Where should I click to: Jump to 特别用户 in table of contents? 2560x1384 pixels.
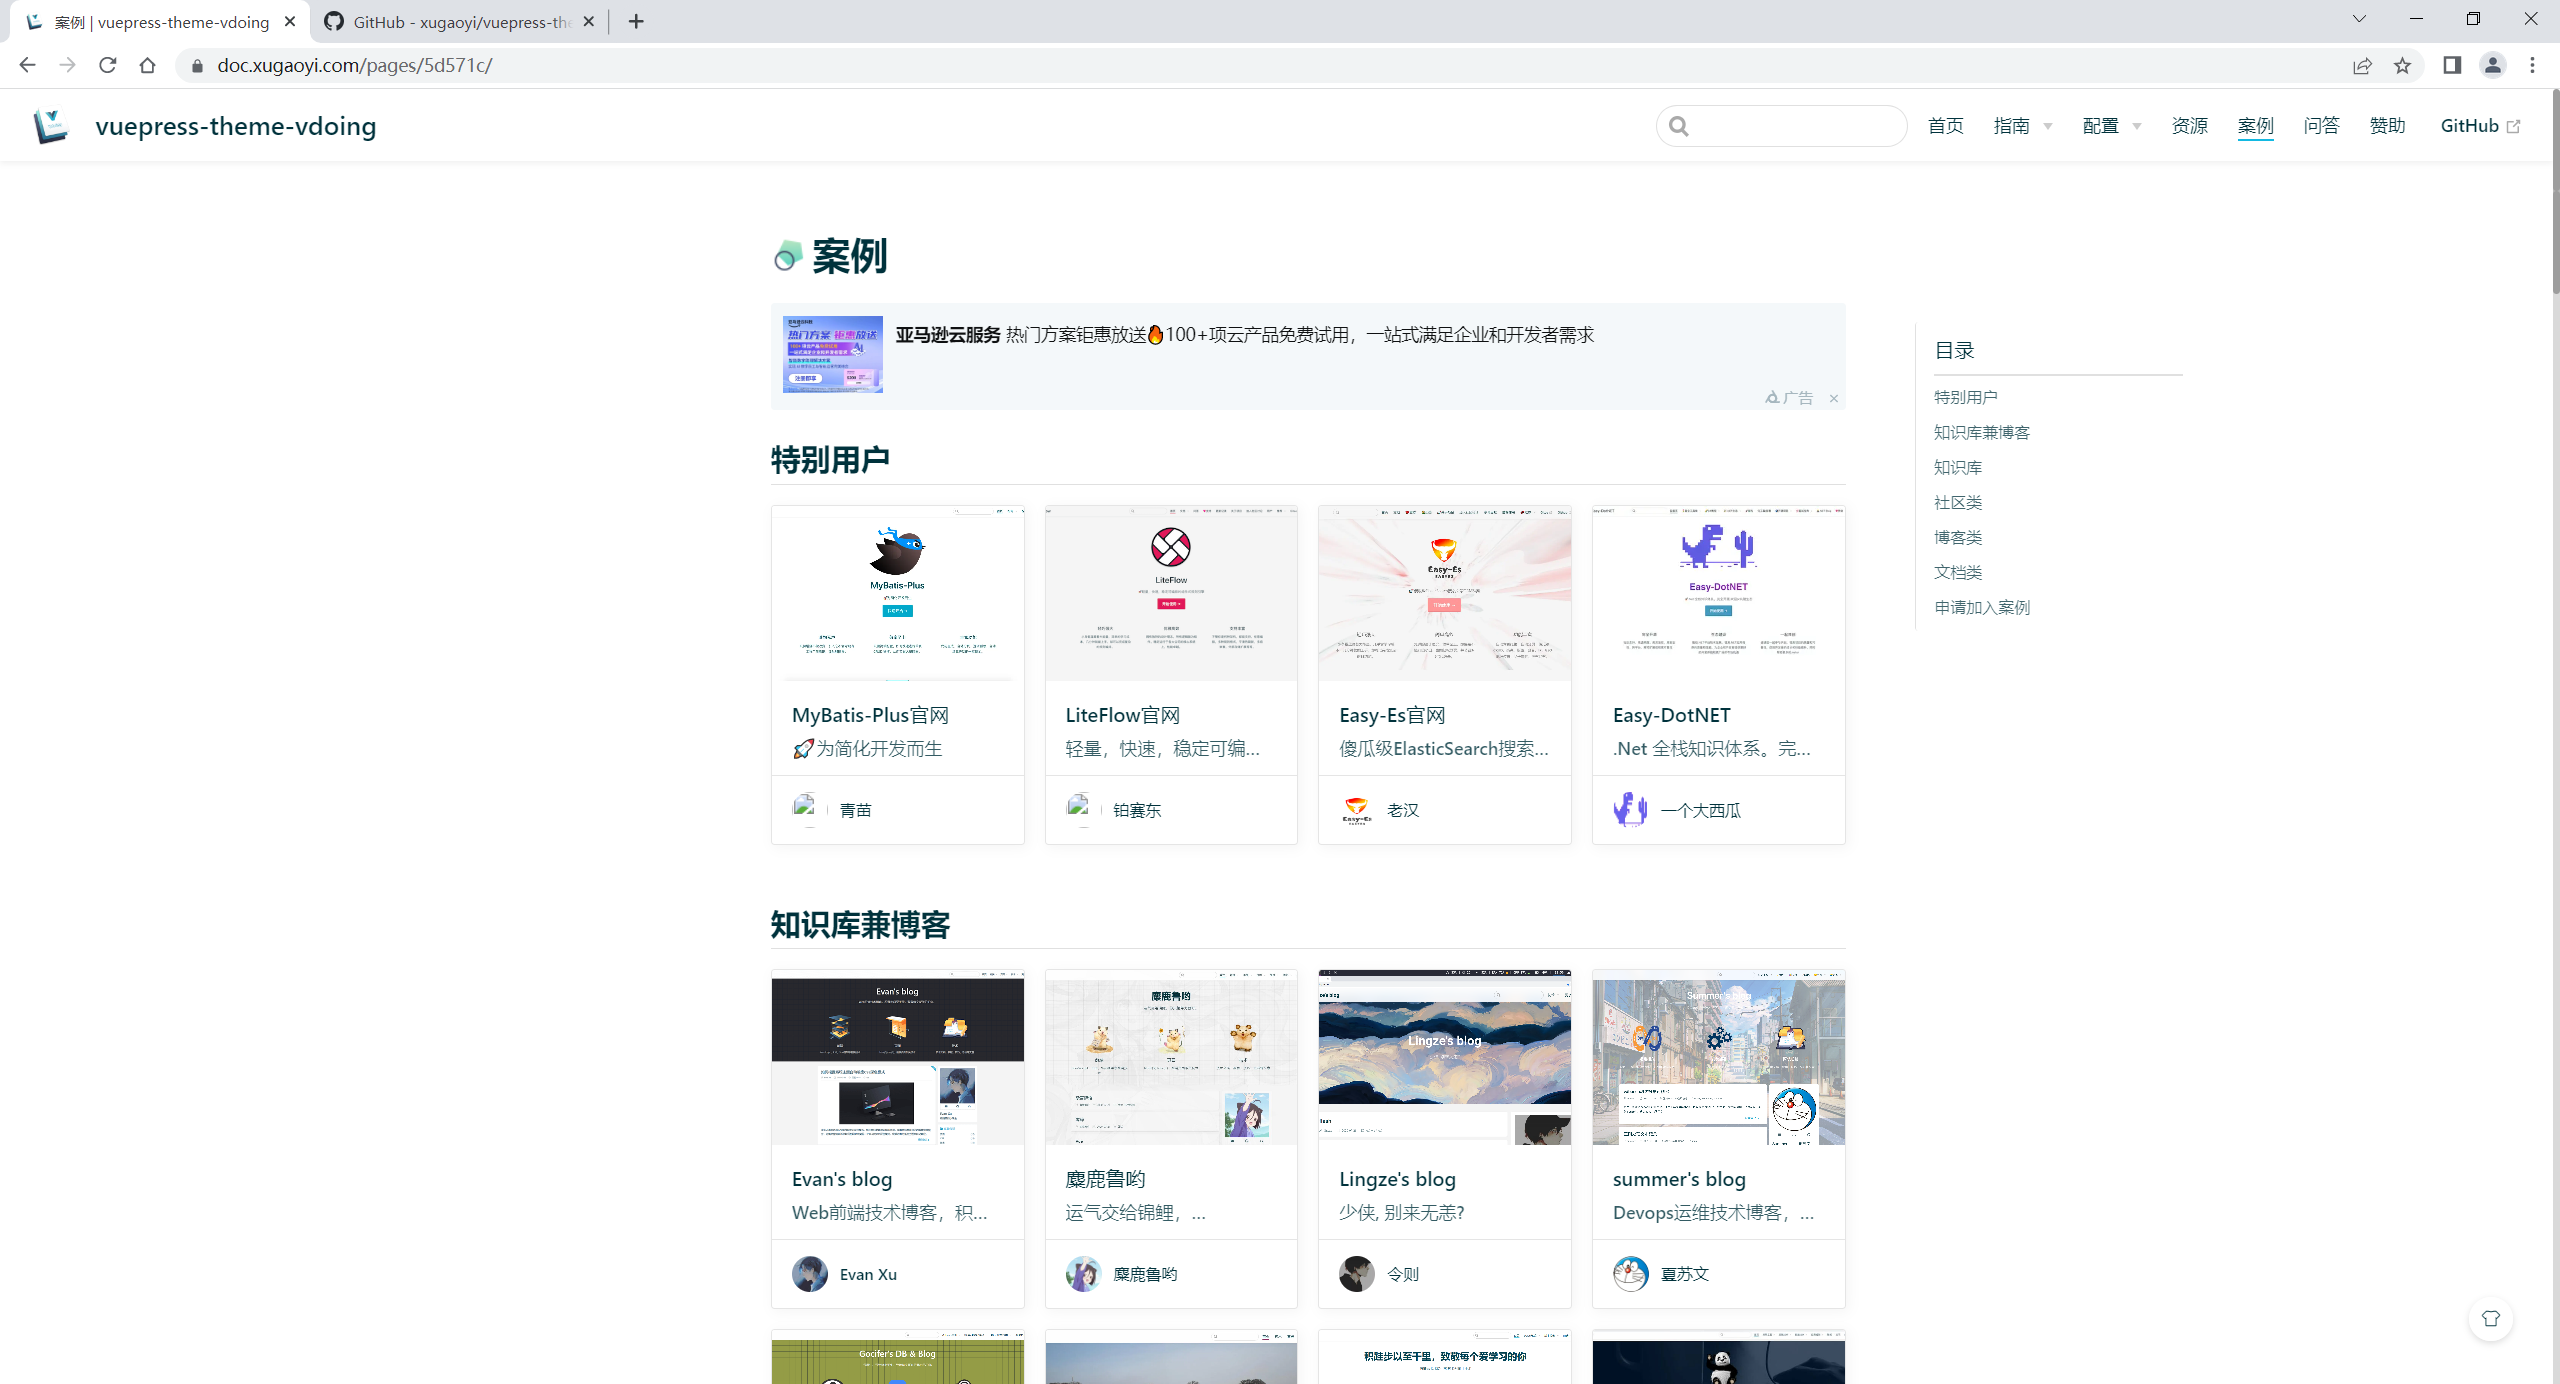pos(1965,397)
